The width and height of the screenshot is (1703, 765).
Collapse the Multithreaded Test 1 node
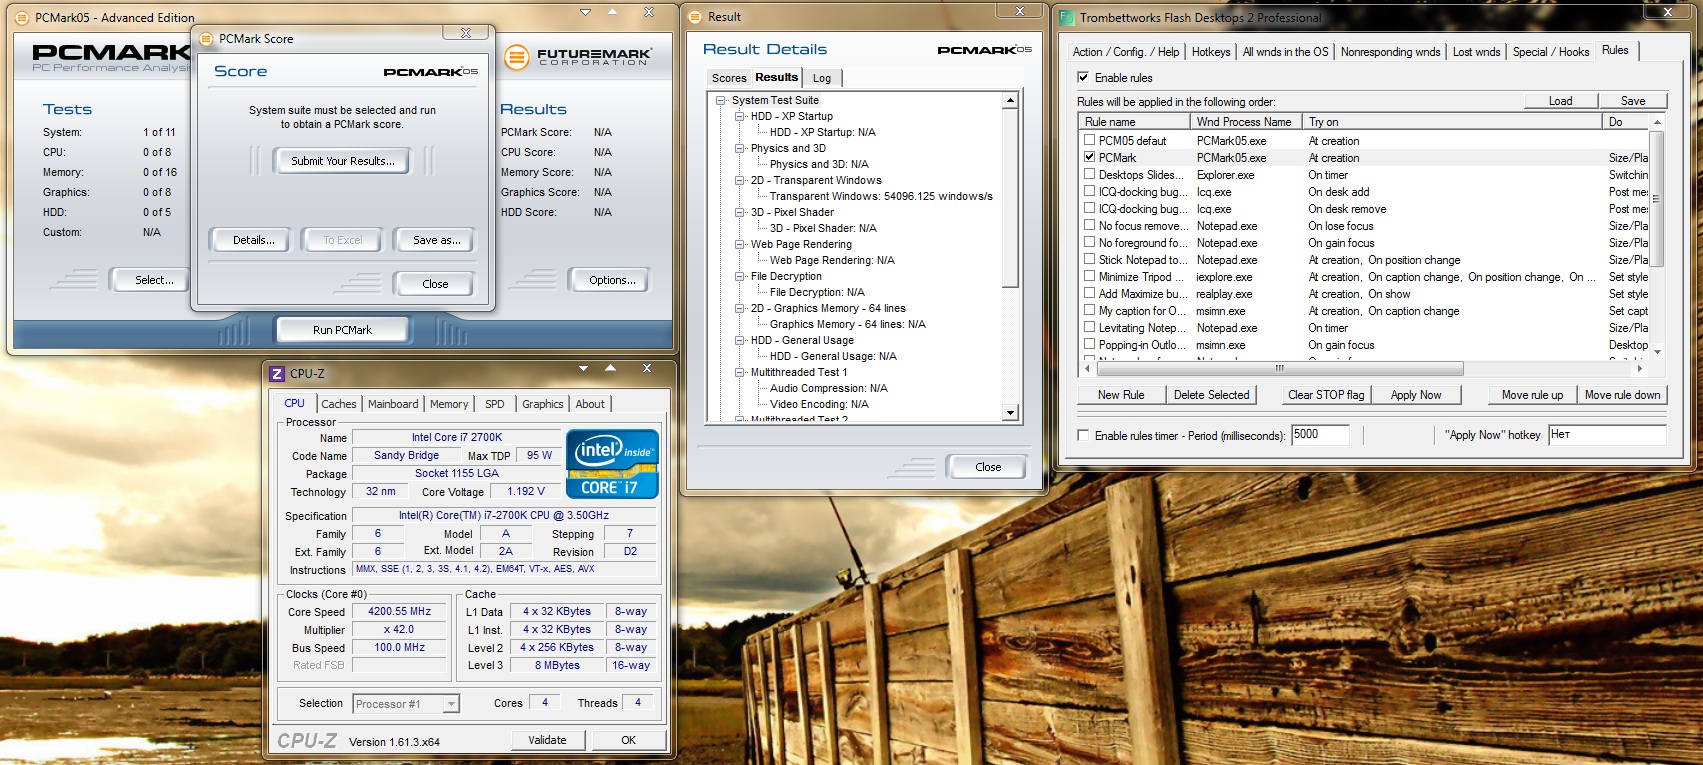tap(740, 372)
